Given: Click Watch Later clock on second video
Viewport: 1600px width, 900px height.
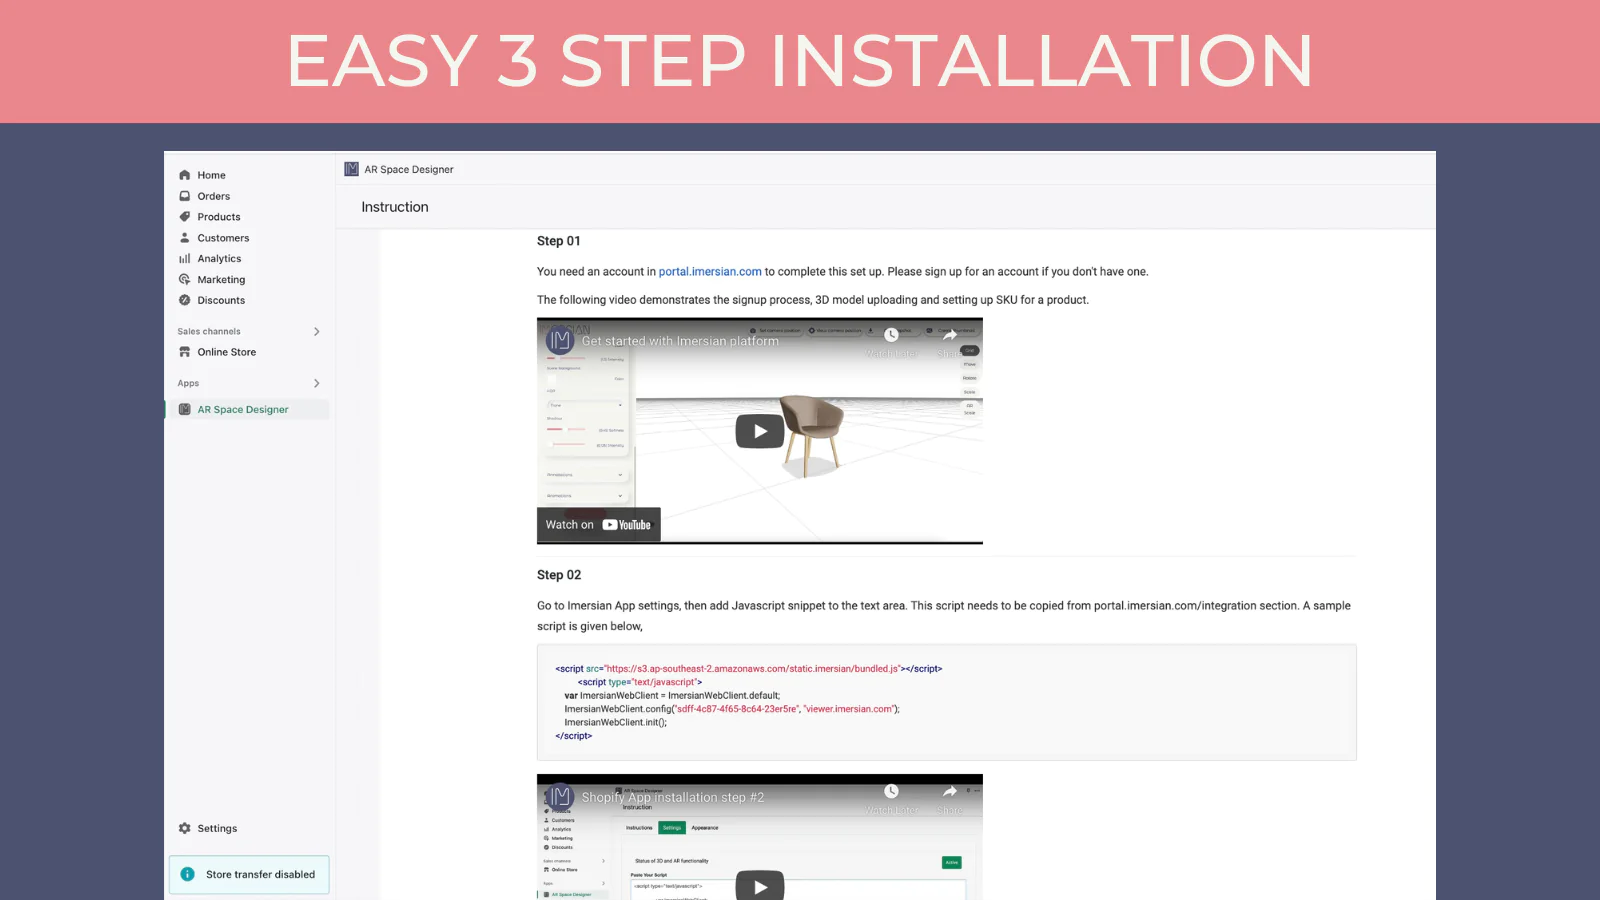Looking at the screenshot, I should tap(891, 791).
